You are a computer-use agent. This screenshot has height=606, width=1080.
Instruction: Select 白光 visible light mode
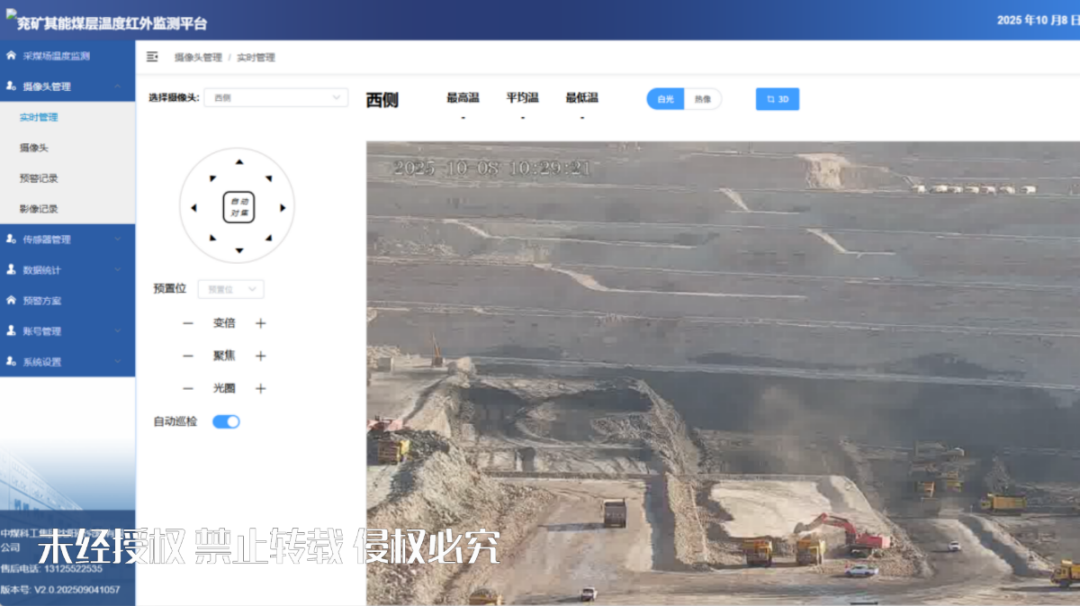pyautogui.click(x=665, y=99)
